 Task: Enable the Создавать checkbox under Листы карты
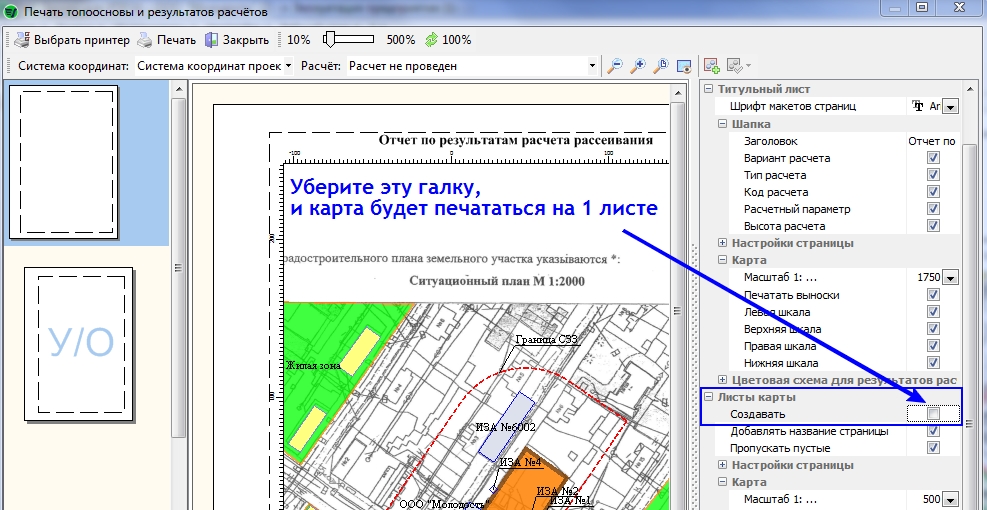933,414
